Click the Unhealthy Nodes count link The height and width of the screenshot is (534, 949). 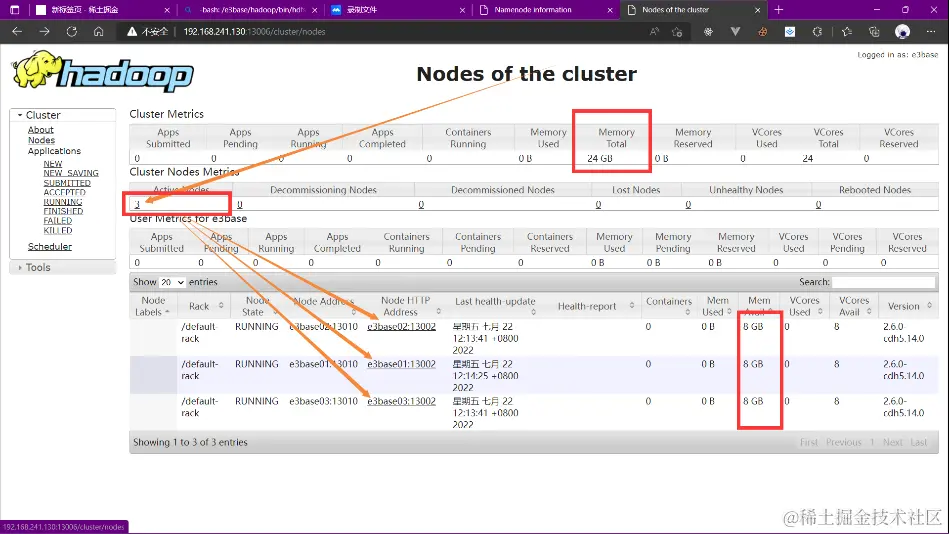(688, 205)
